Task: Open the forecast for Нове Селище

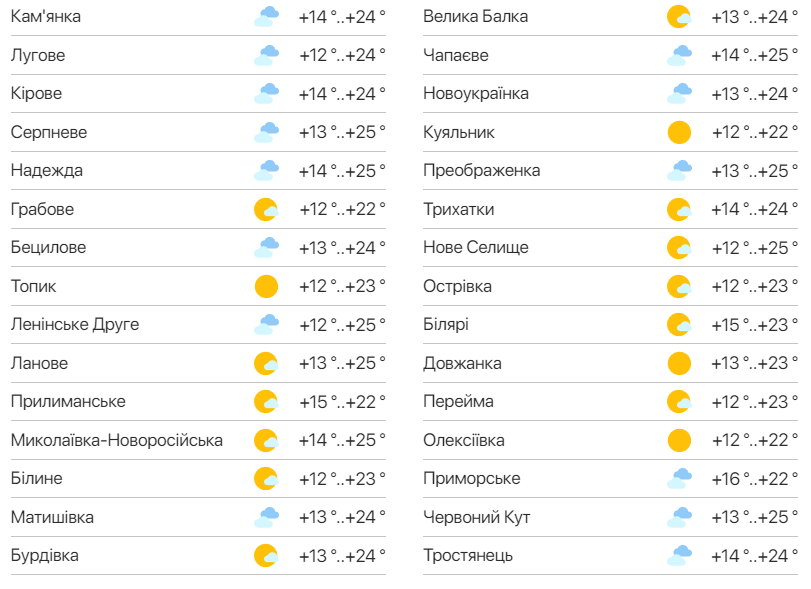Action: pos(464,247)
